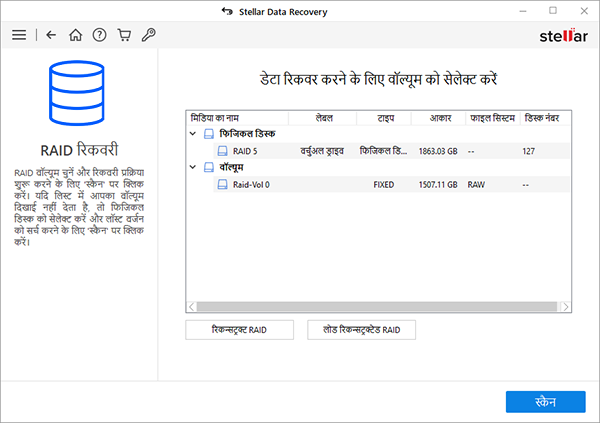Select the Raid-Vol 0 volume row
The width and height of the screenshot is (600, 423).
click(x=391, y=185)
